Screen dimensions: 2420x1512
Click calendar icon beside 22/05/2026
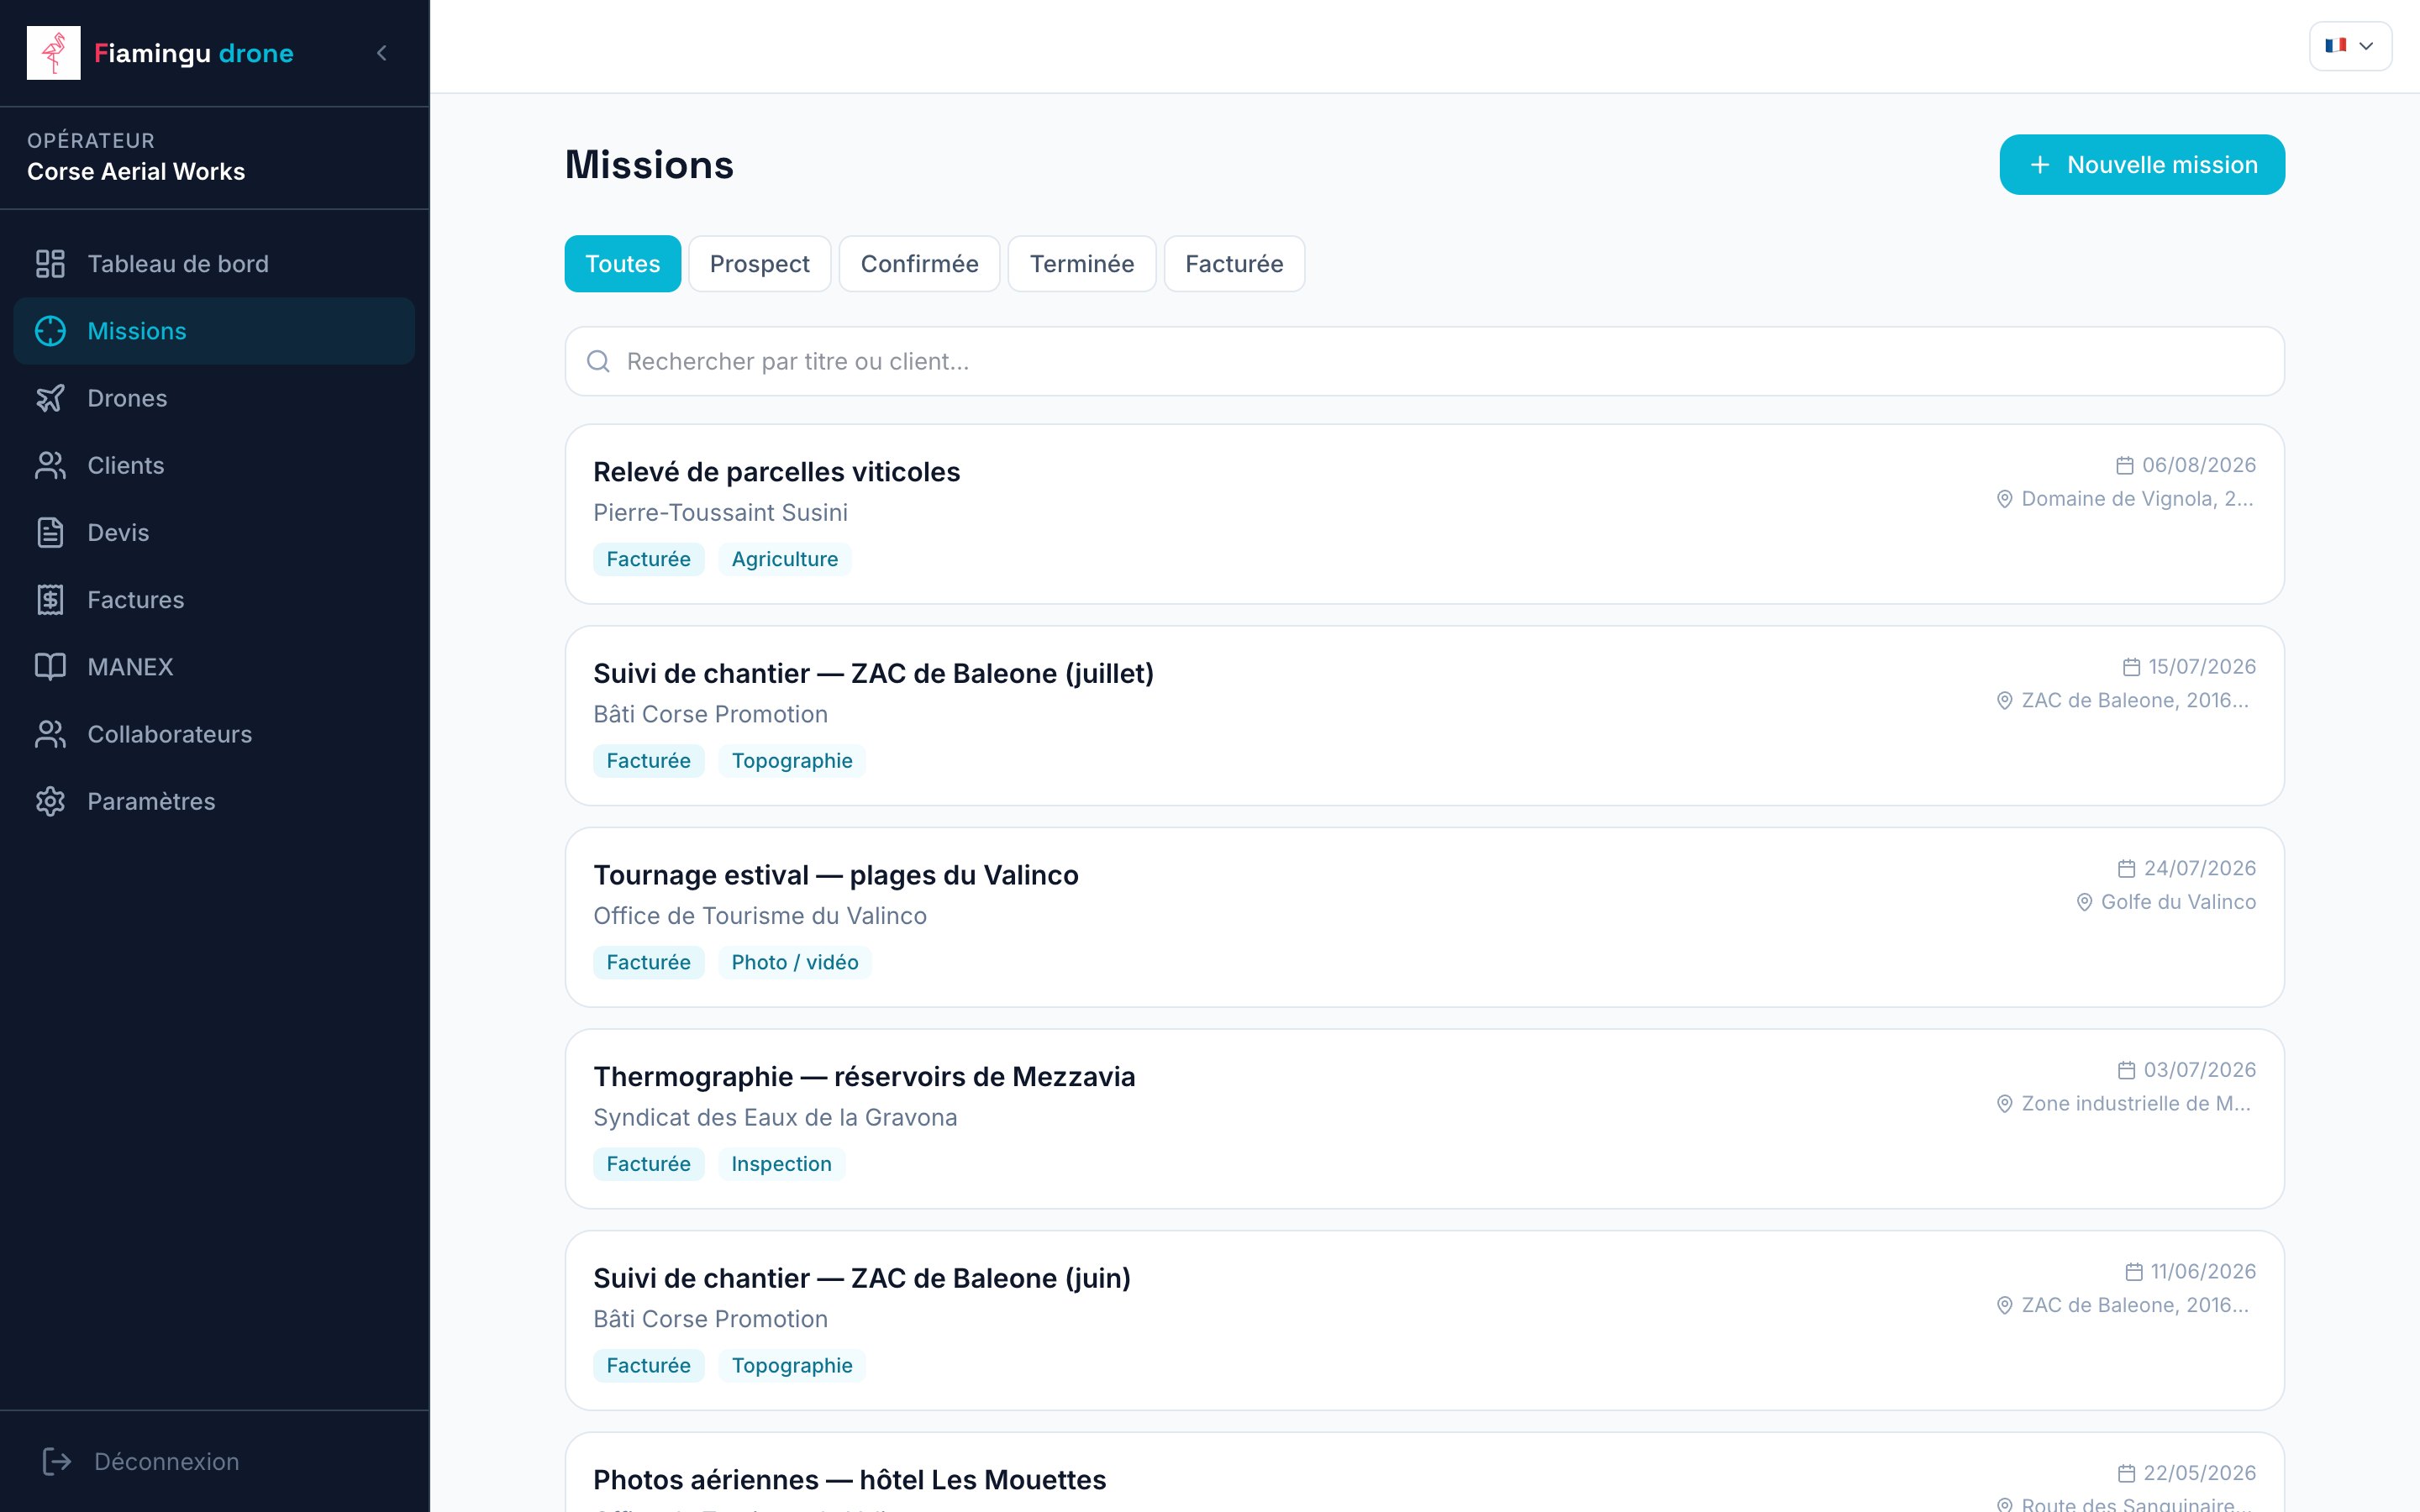pos(2126,1474)
